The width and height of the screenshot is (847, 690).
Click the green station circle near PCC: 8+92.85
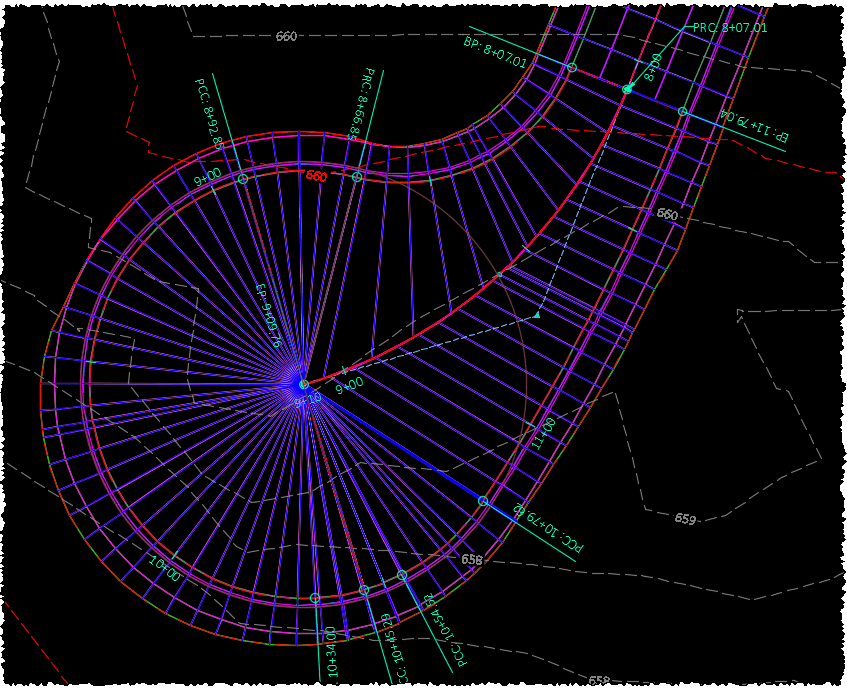click(243, 179)
